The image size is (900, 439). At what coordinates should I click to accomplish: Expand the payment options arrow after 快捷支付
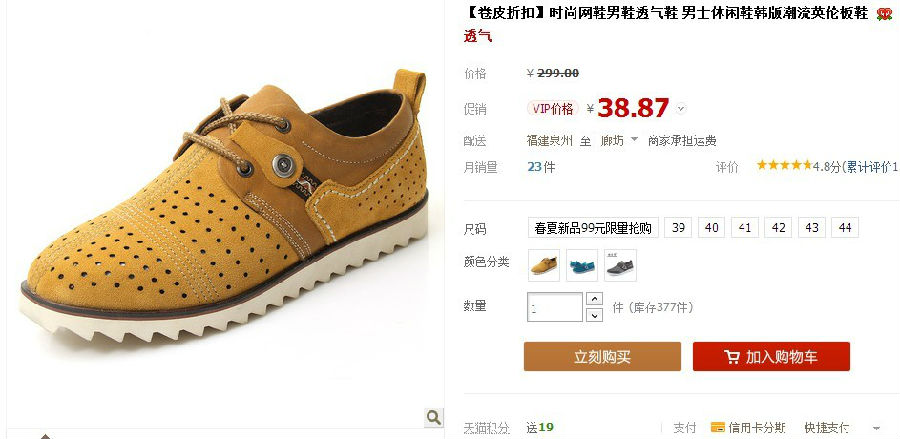(x=876, y=428)
